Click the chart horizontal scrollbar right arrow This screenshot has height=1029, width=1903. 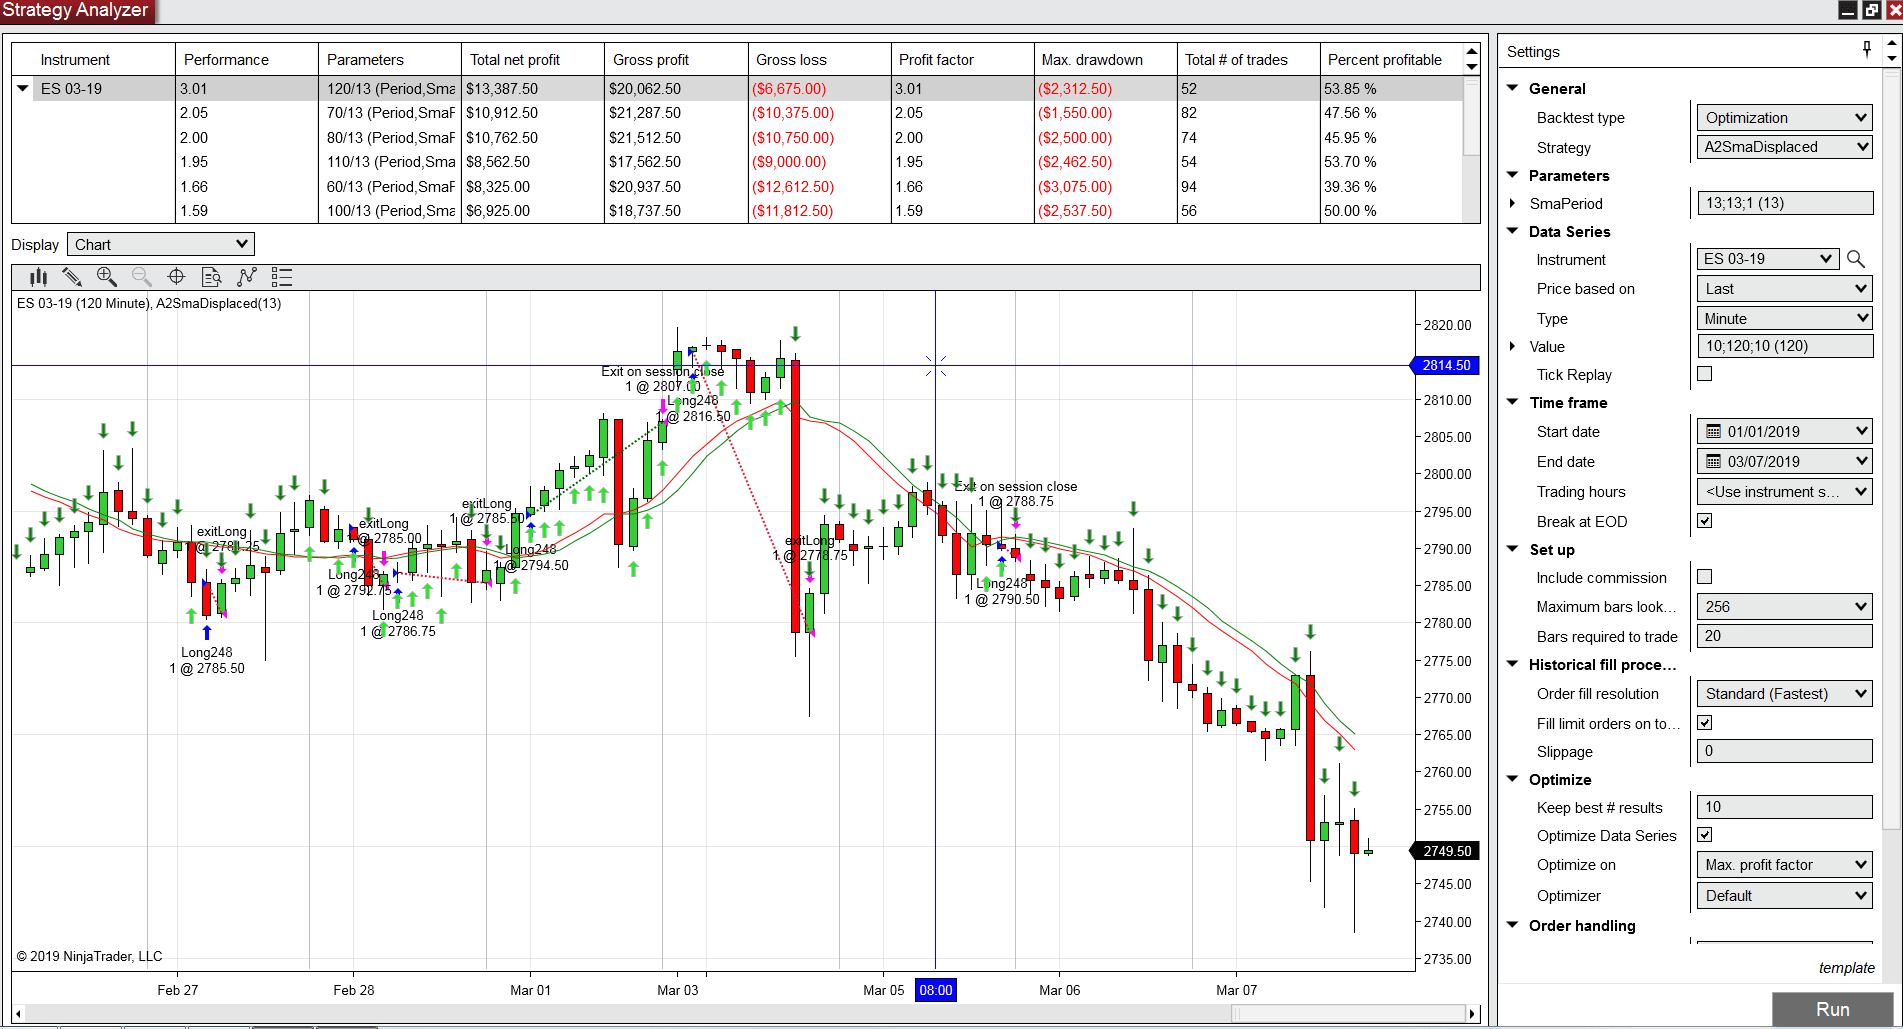tap(1472, 1014)
